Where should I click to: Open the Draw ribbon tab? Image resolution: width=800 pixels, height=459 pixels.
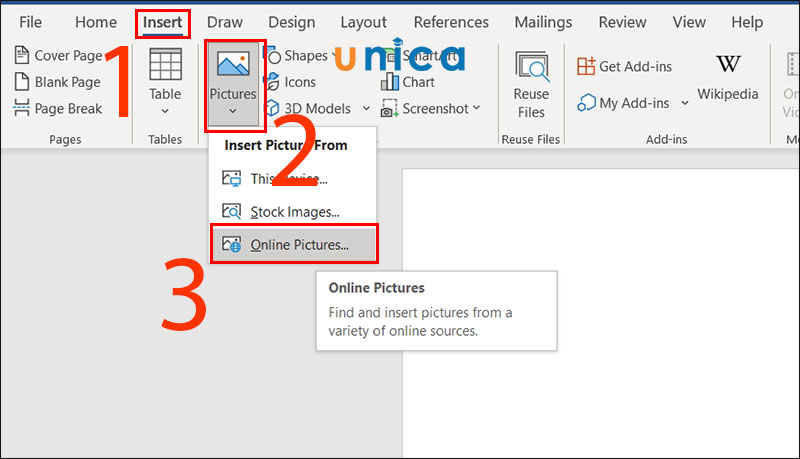pos(224,22)
